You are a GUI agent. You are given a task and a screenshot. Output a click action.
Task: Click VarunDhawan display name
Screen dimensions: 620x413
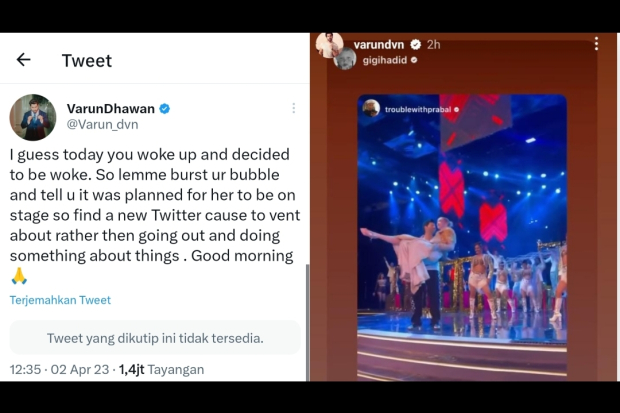111,108
